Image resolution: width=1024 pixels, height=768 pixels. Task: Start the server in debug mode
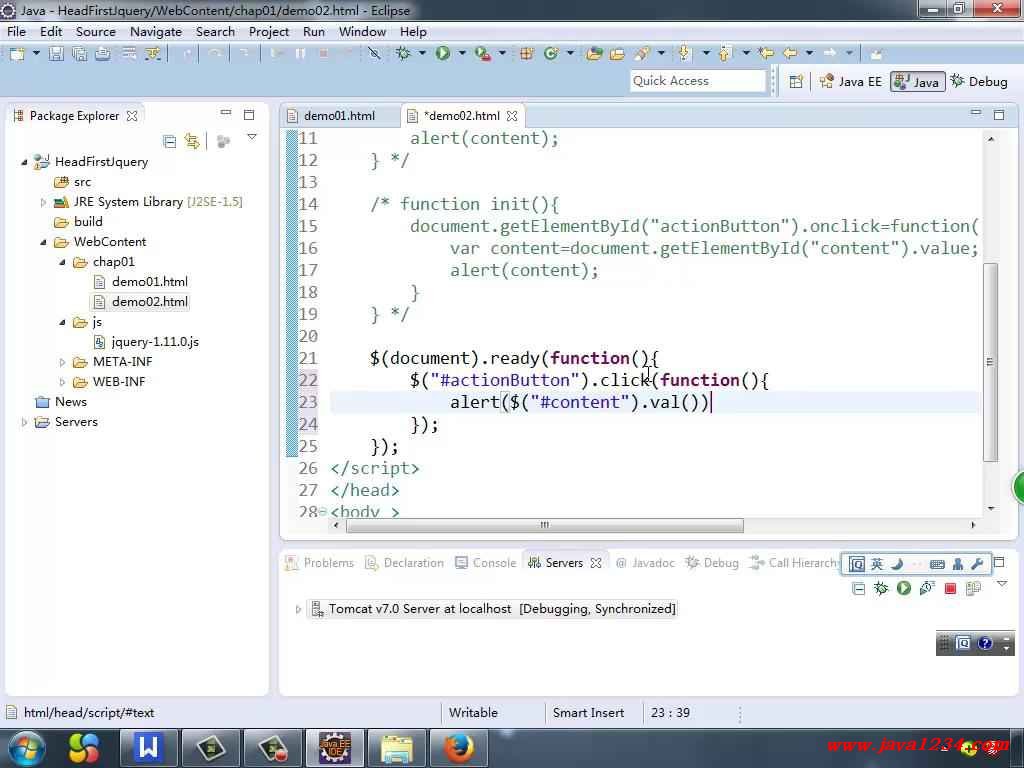[881, 589]
